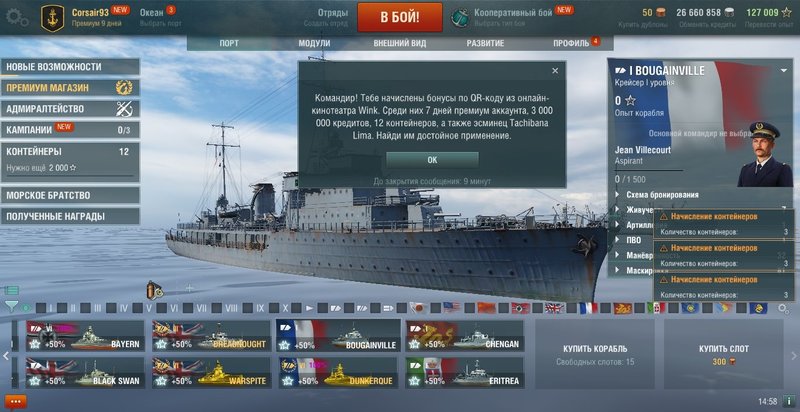Click the anchor rank emblem beside Corsair93
The width and height of the screenshot is (800, 412).
coord(53,18)
